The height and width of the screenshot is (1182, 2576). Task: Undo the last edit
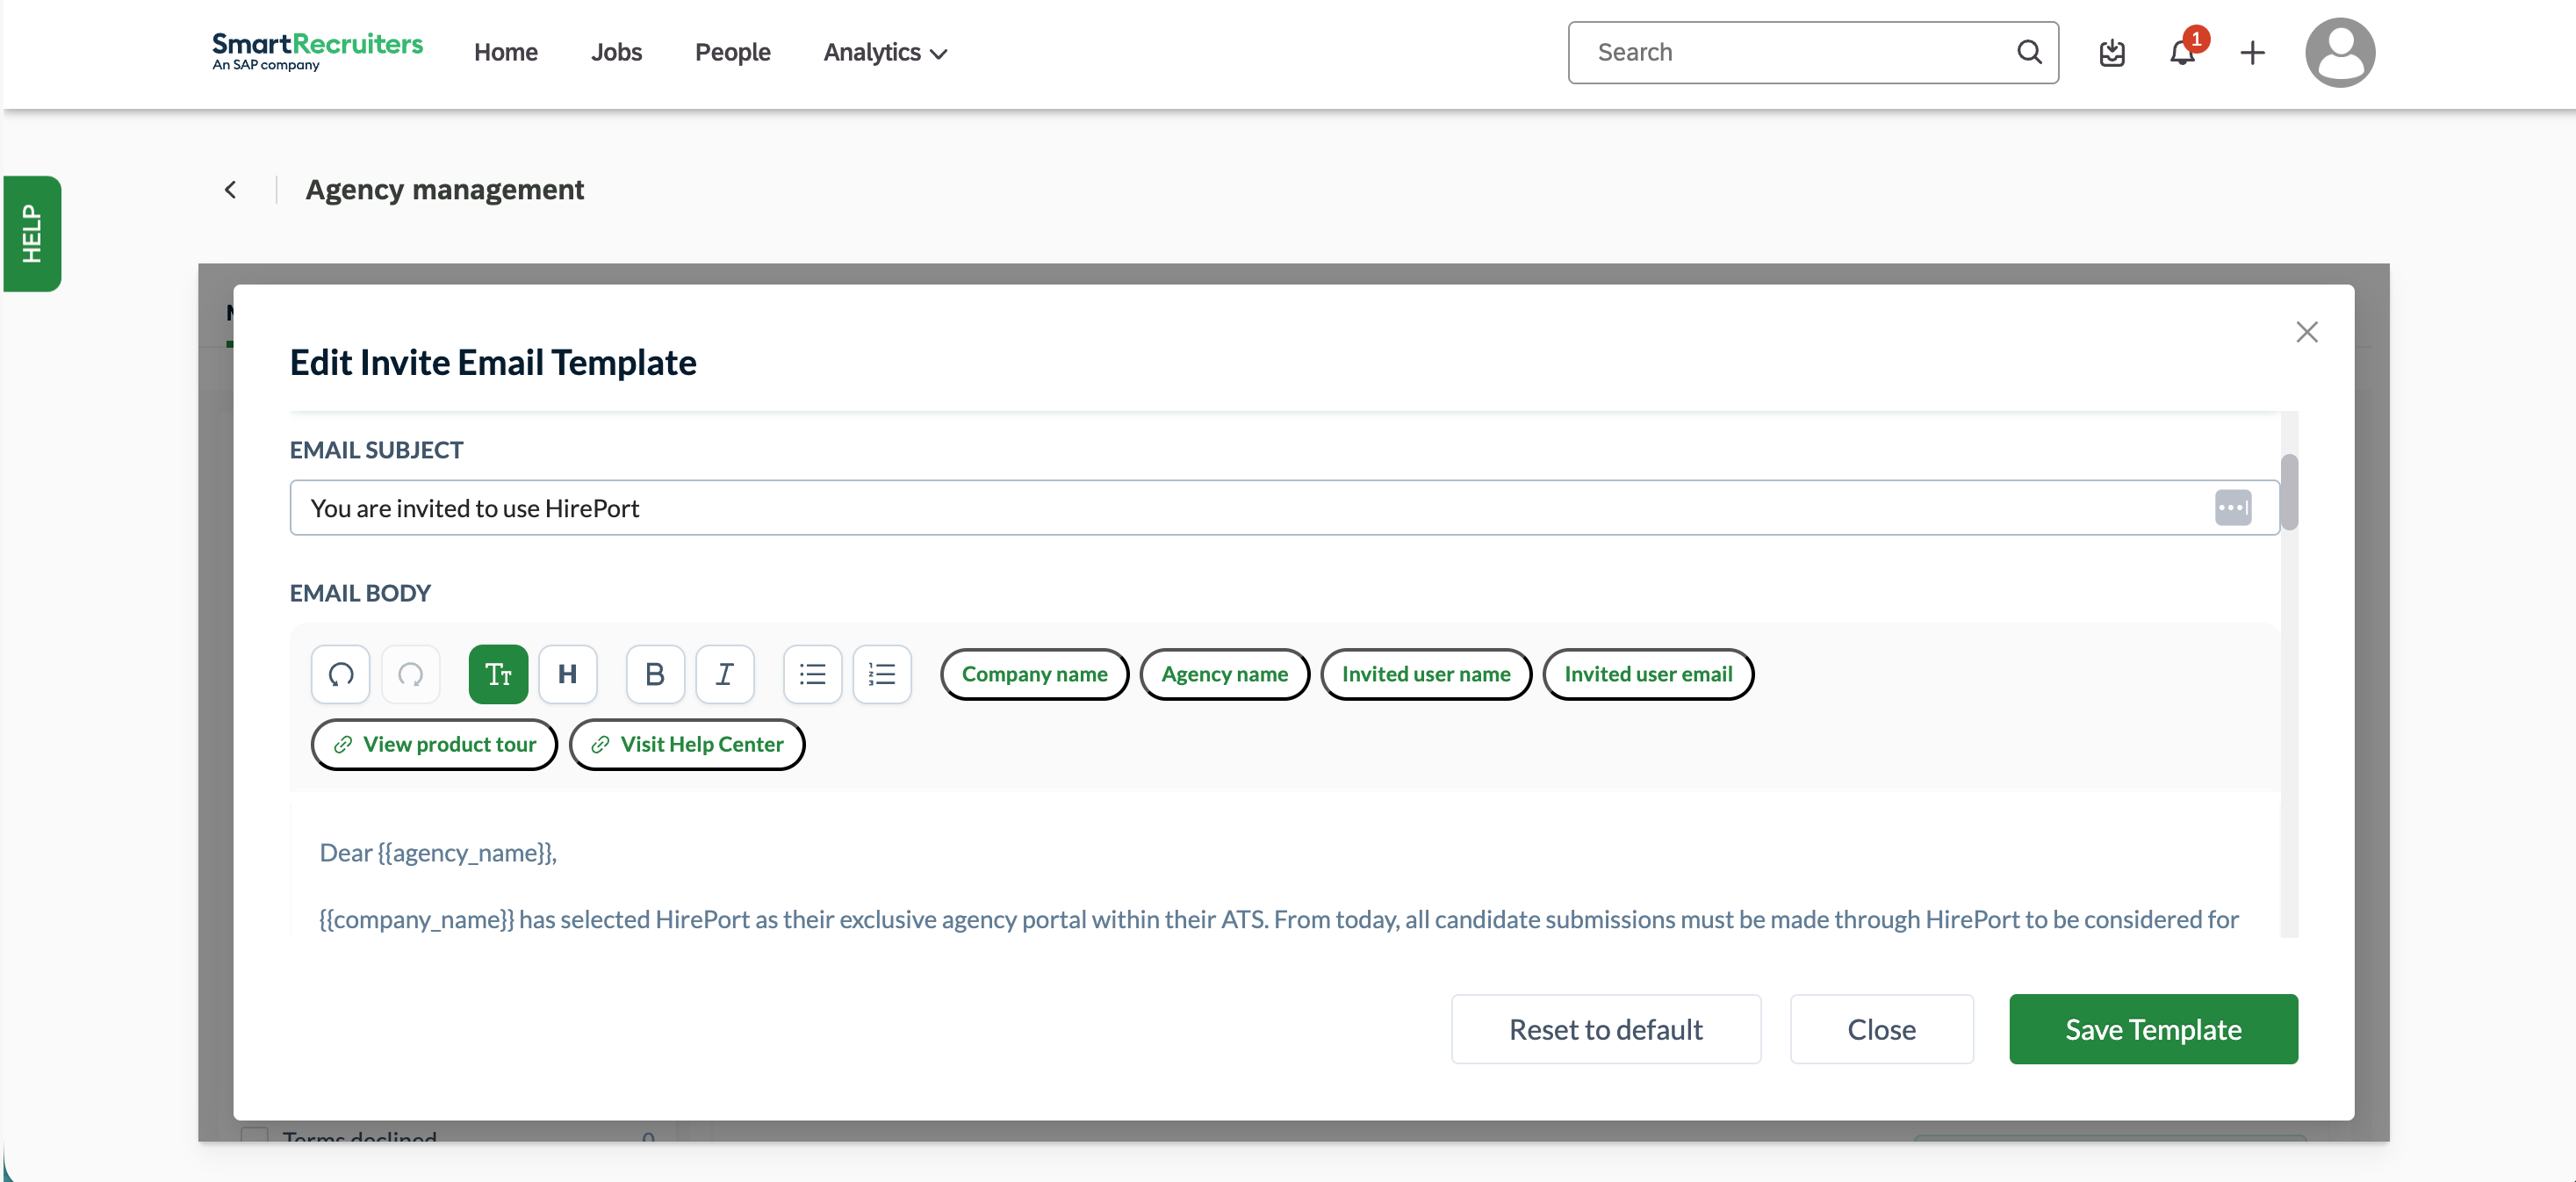coord(341,674)
